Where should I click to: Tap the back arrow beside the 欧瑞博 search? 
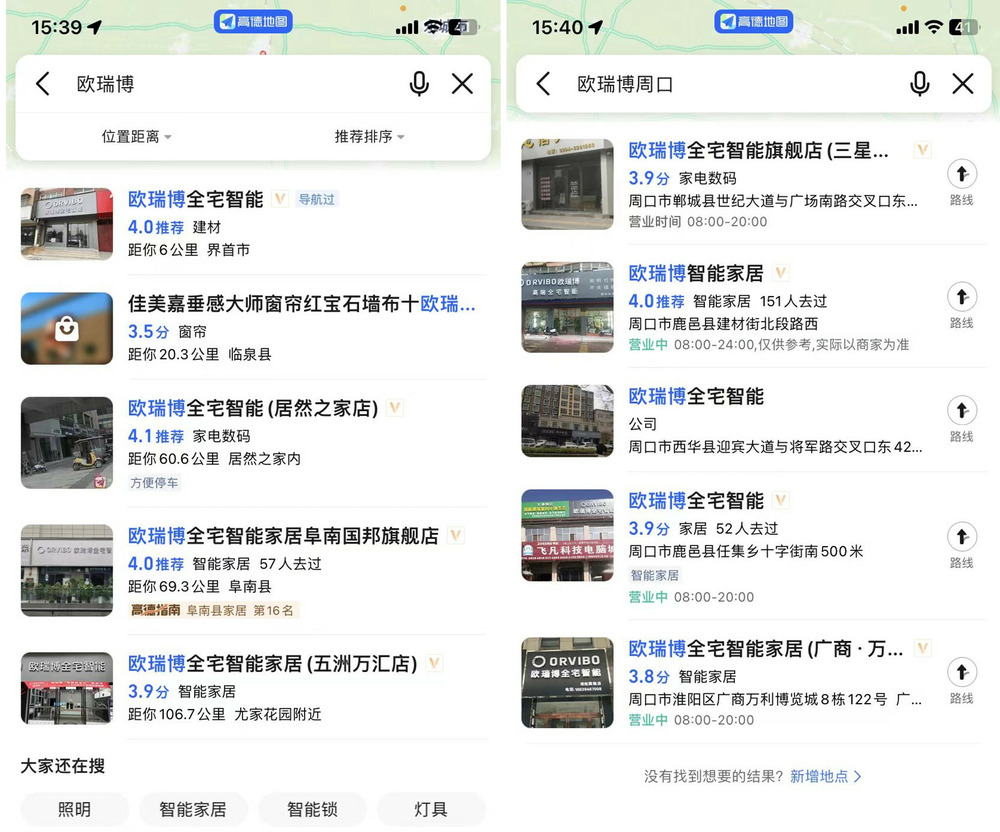[x=43, y=84]
